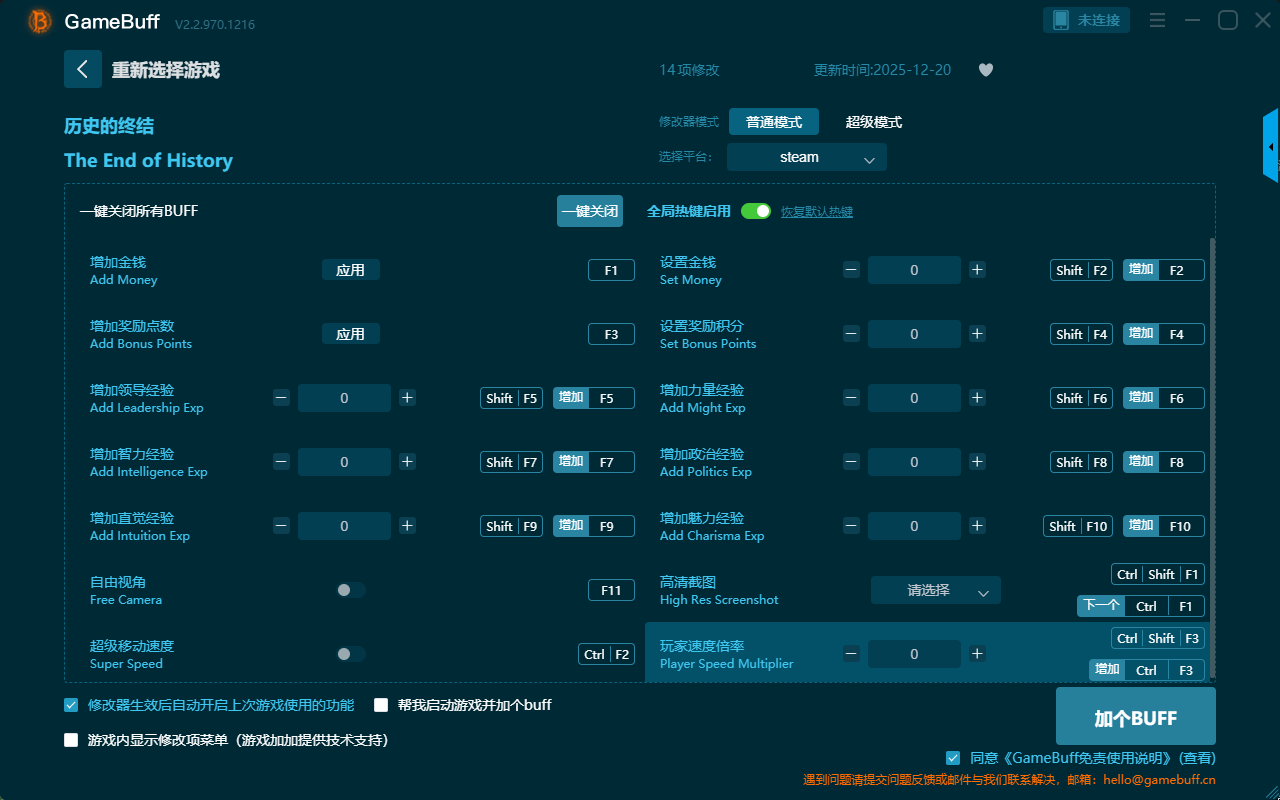Increase Set Money value with plus

(x=977, y=270)
